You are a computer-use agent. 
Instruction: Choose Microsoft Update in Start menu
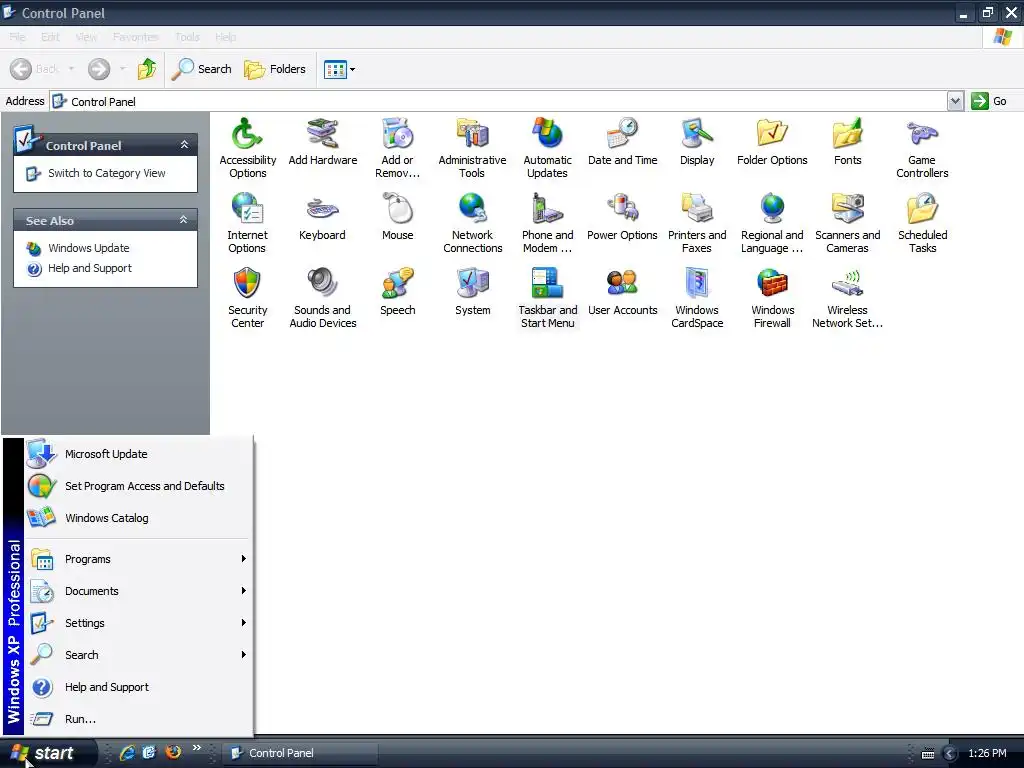pyautogui.click(x=138, y=454)
